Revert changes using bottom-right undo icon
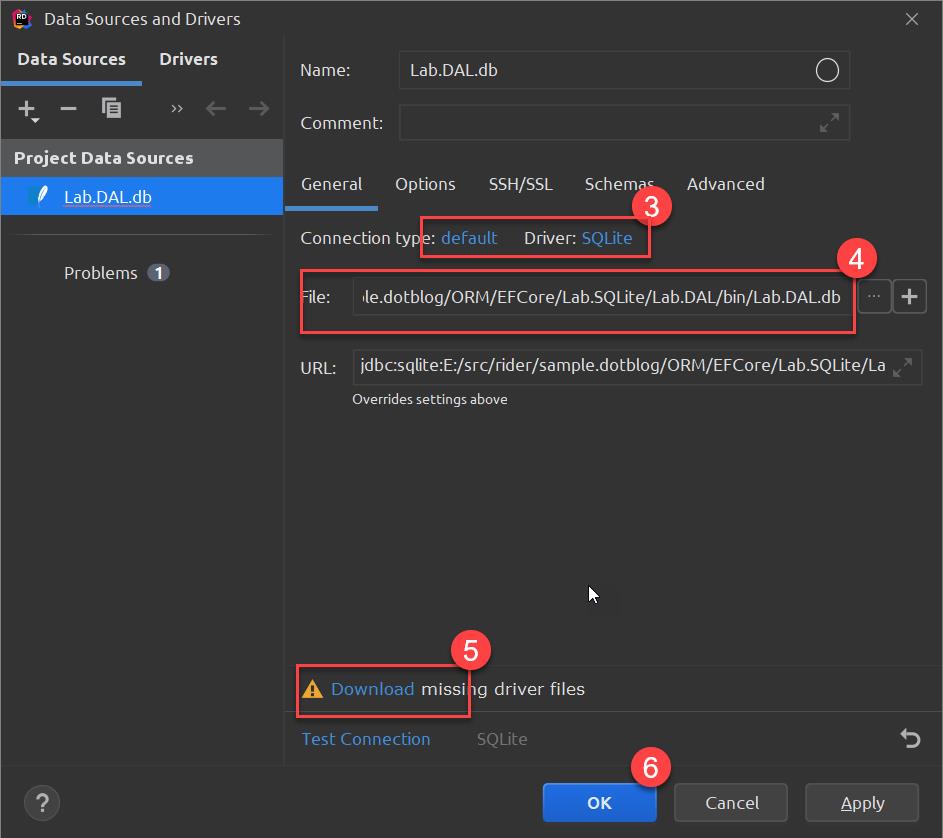 click(x=910, y=738)
